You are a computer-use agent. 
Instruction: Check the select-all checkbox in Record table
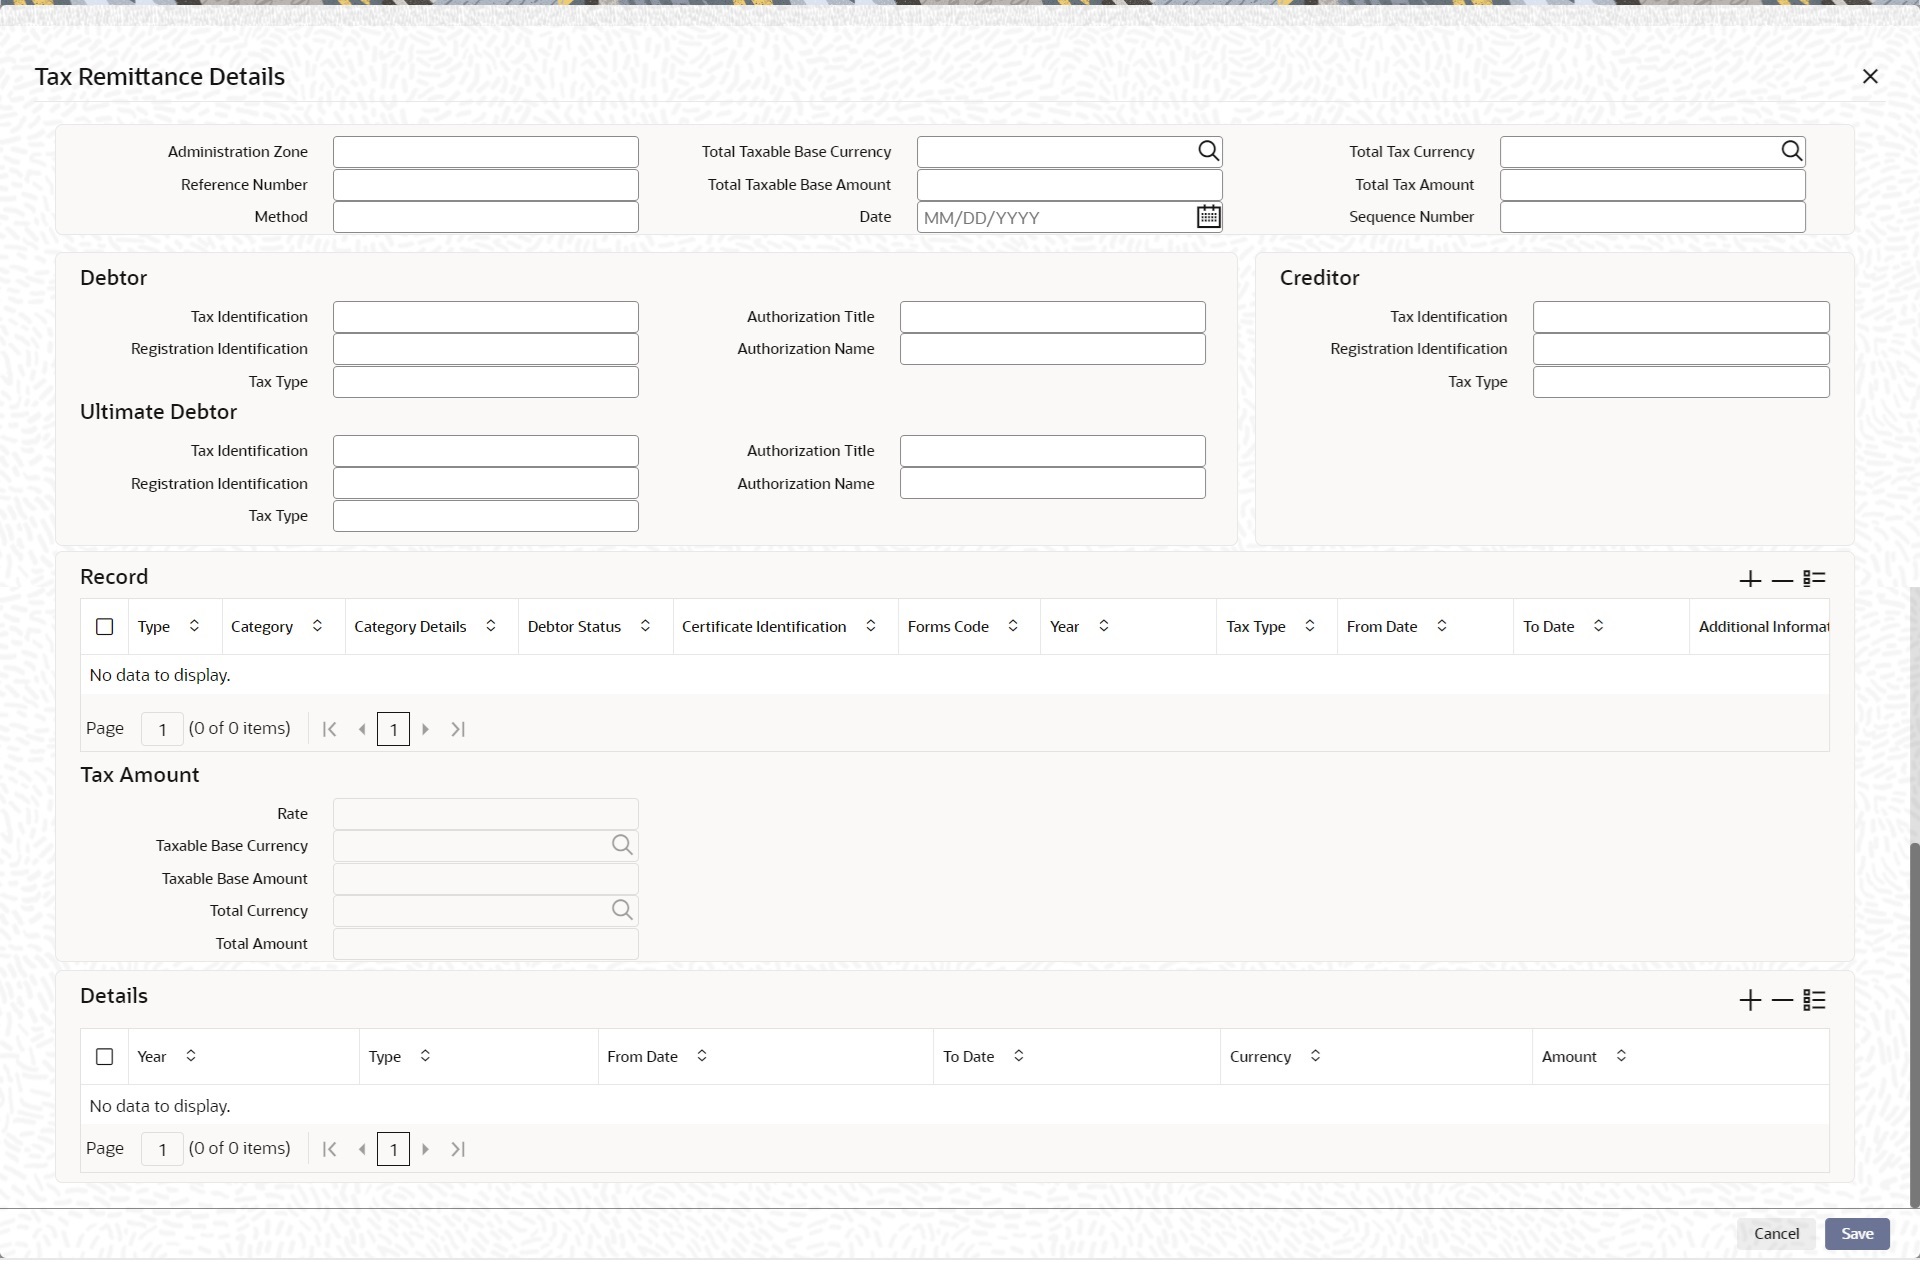[x=104, y=627]
